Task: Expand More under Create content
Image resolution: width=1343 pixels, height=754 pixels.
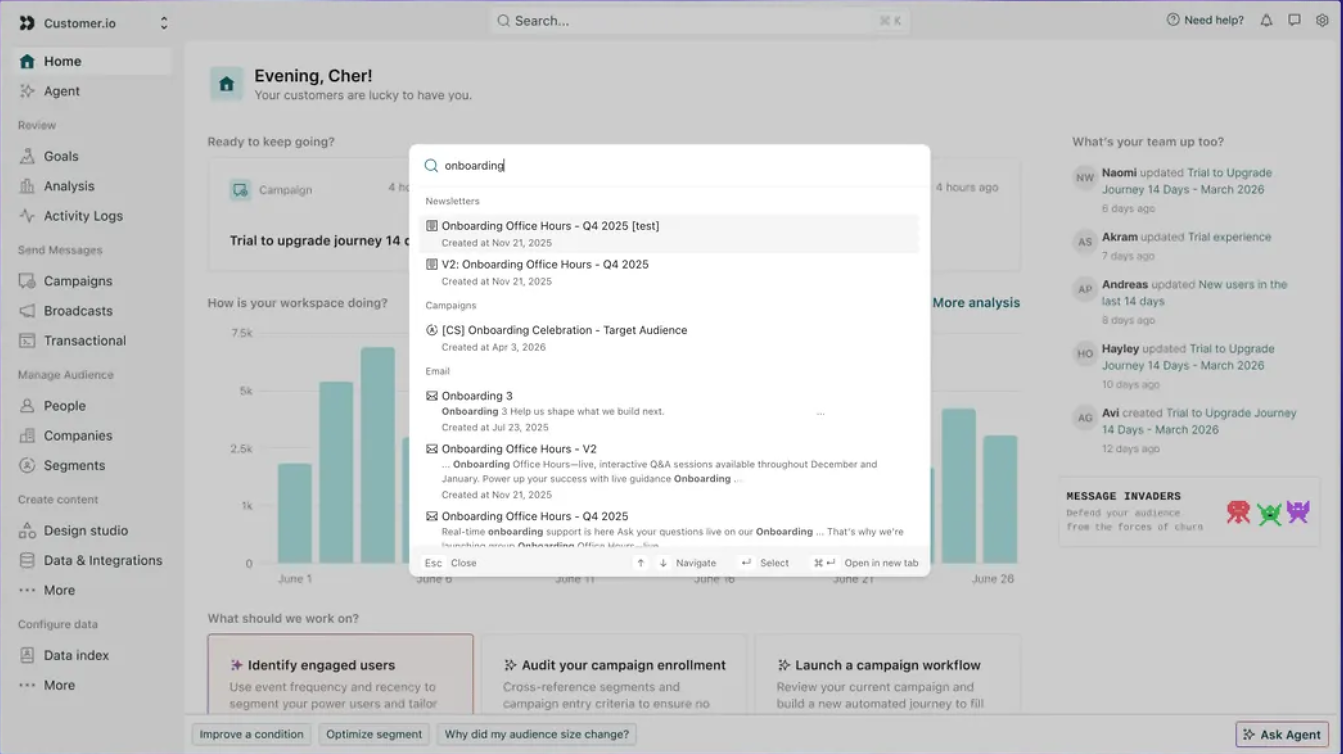Action: [x=59, y=591]
